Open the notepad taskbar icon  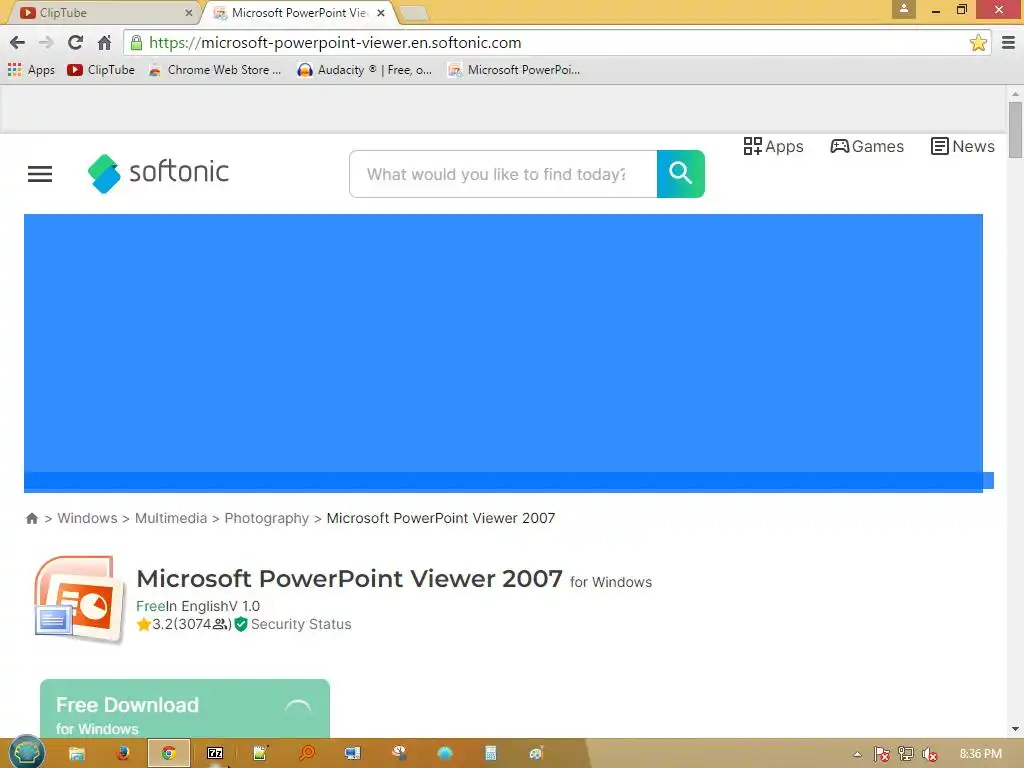[x=261, y=754]
